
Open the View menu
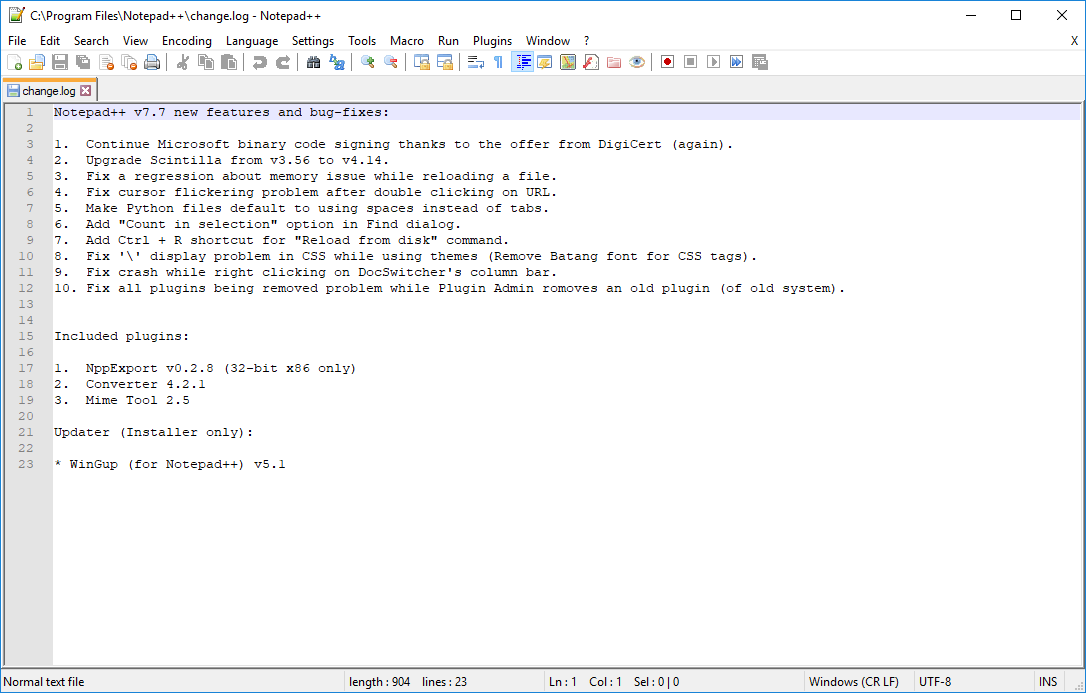136,41
